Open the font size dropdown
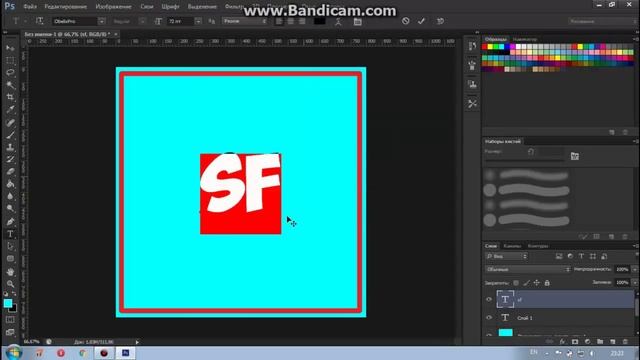Screen dimensions: 640x360 [198, 21]
